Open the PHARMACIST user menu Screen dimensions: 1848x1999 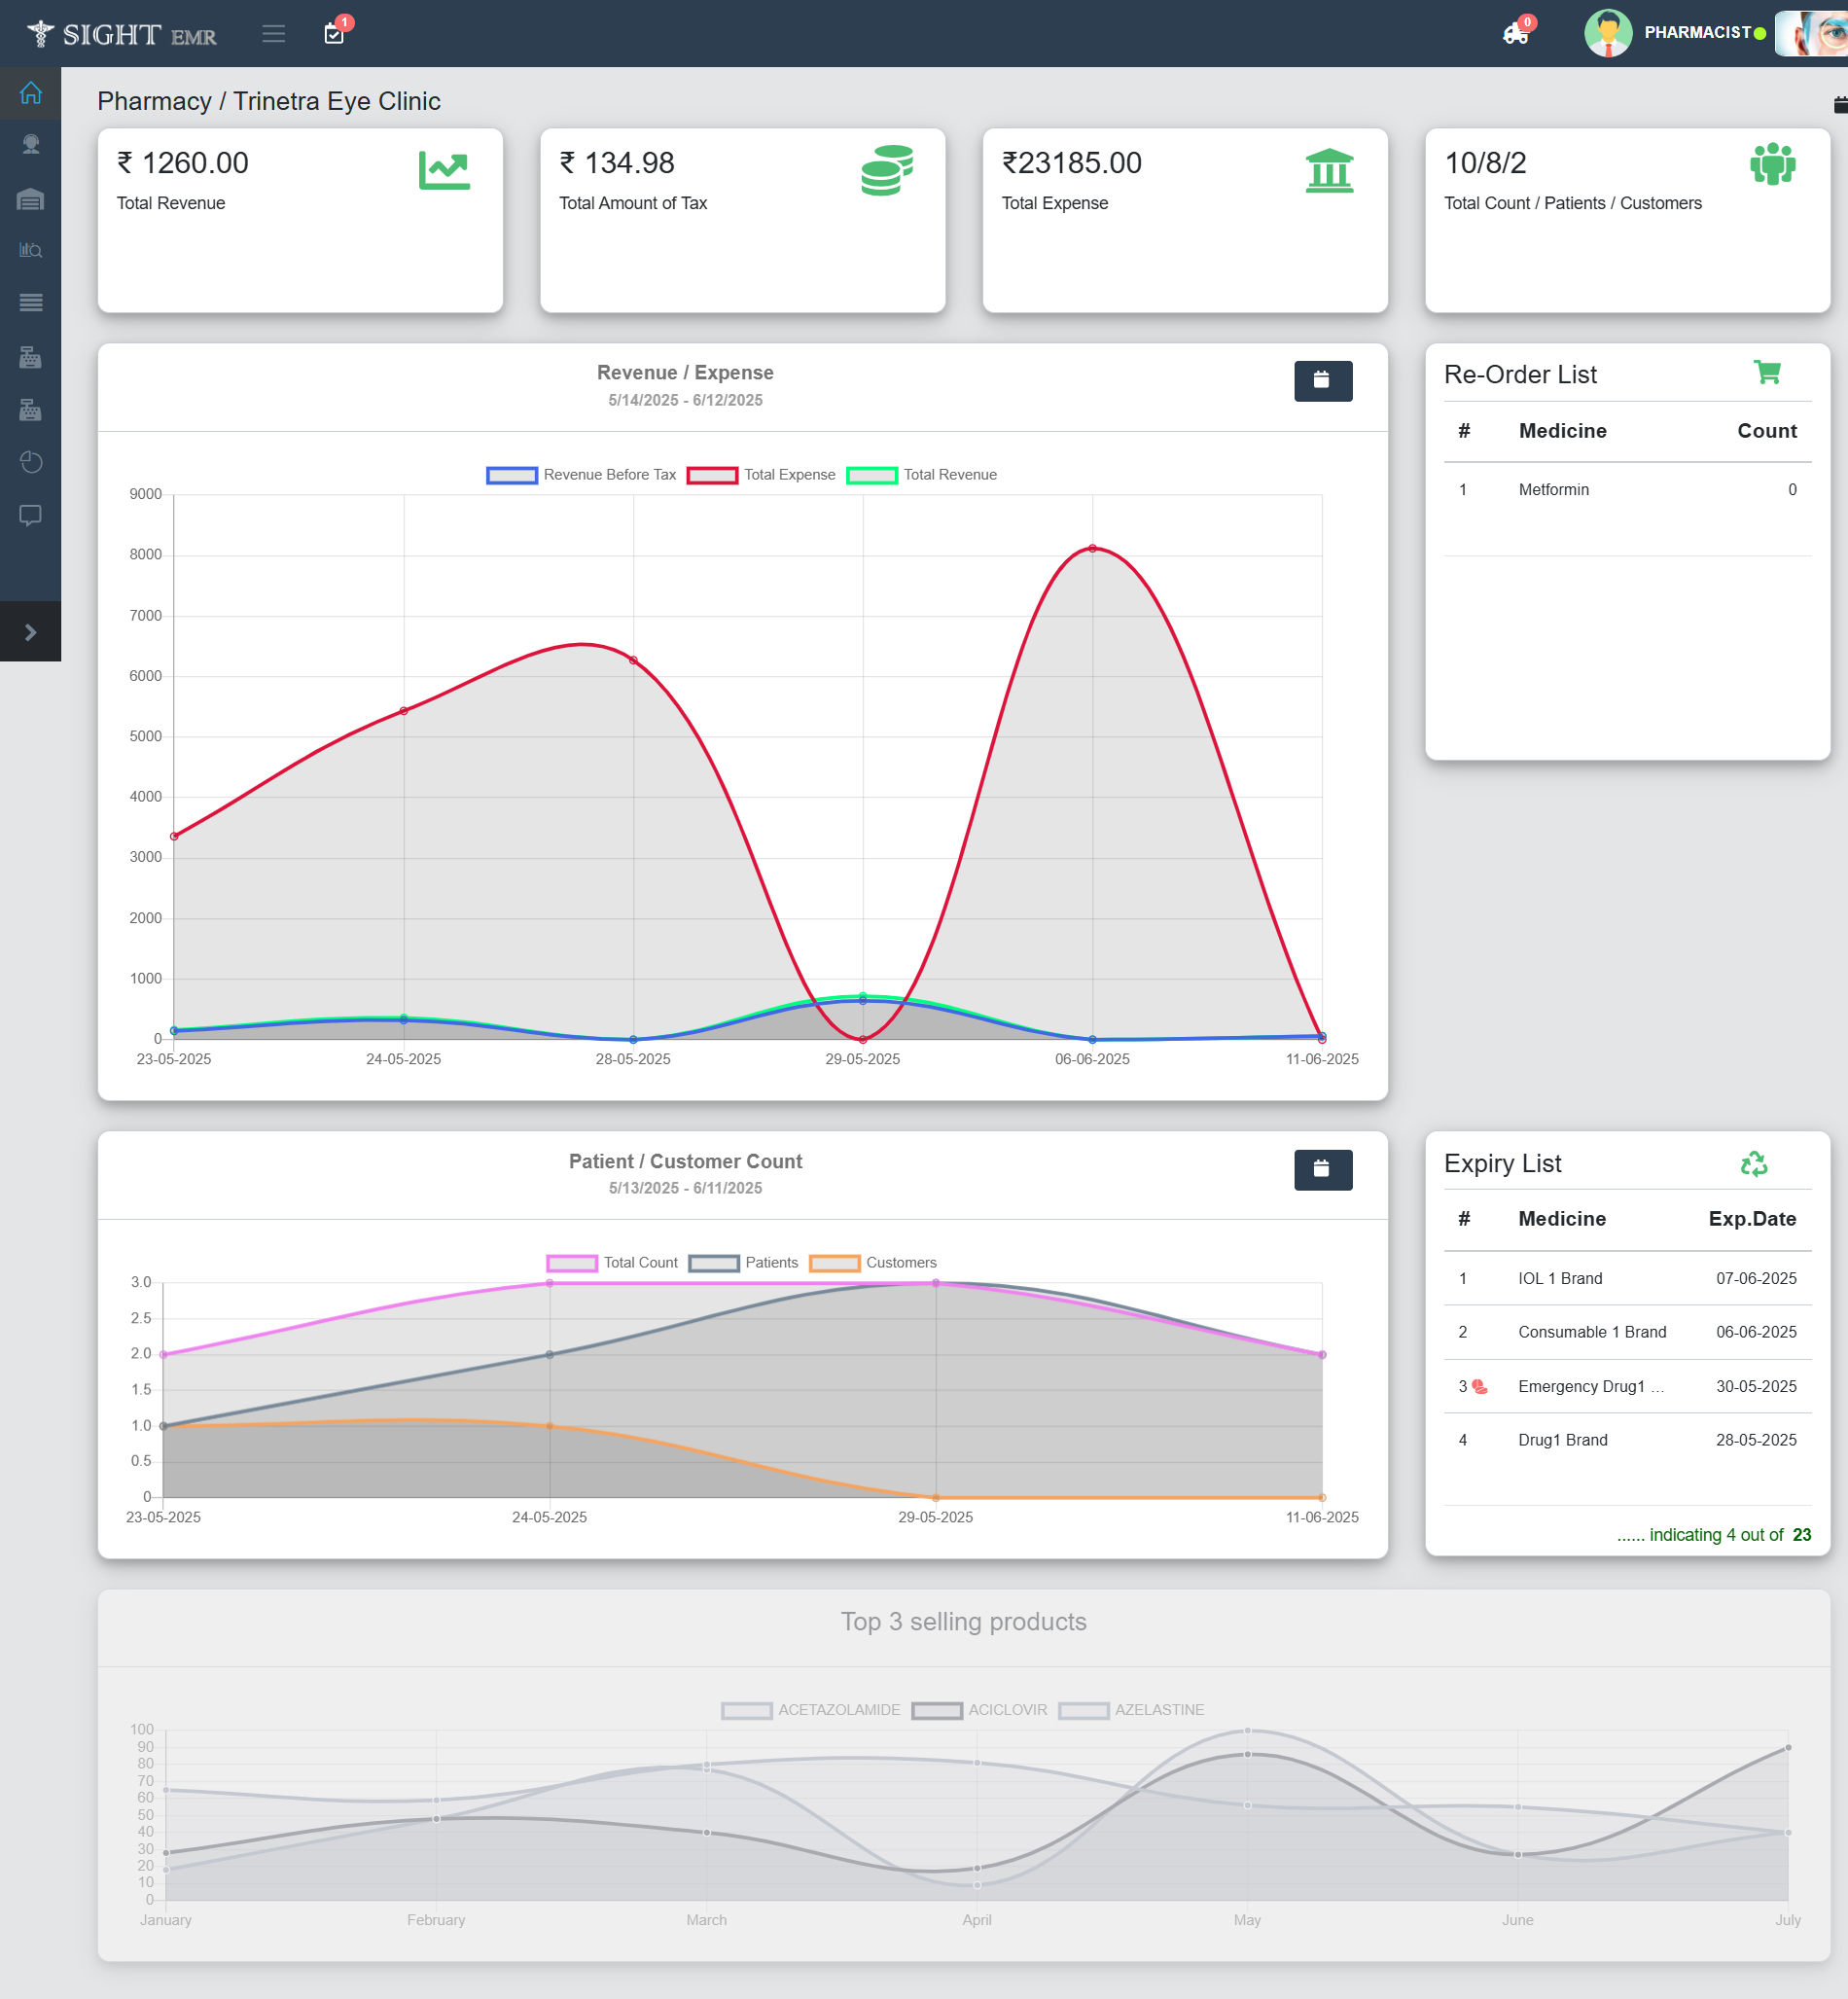(1696, 33)
